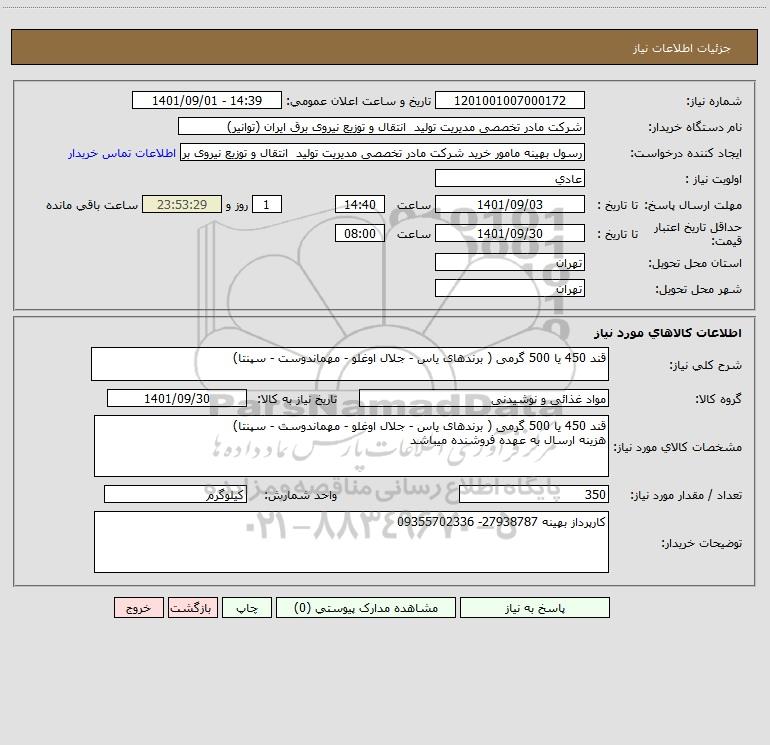Click the label تاریخ و ساعت اعلان عمومی
This screenshot has height=745, width=770.
click(x=358, y=101)
